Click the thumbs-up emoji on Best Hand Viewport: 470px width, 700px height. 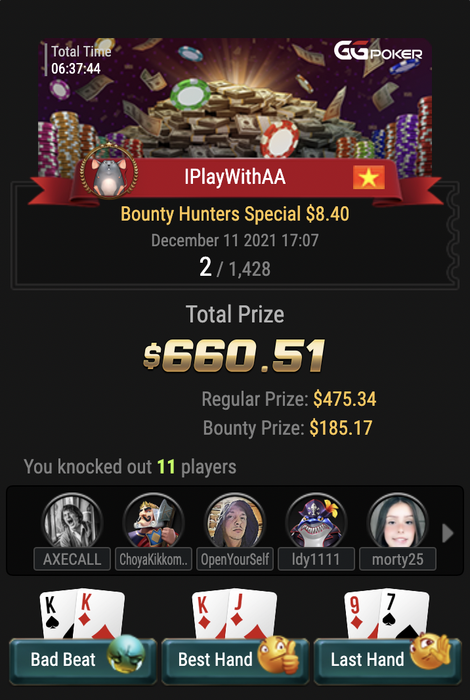(279, 654)
